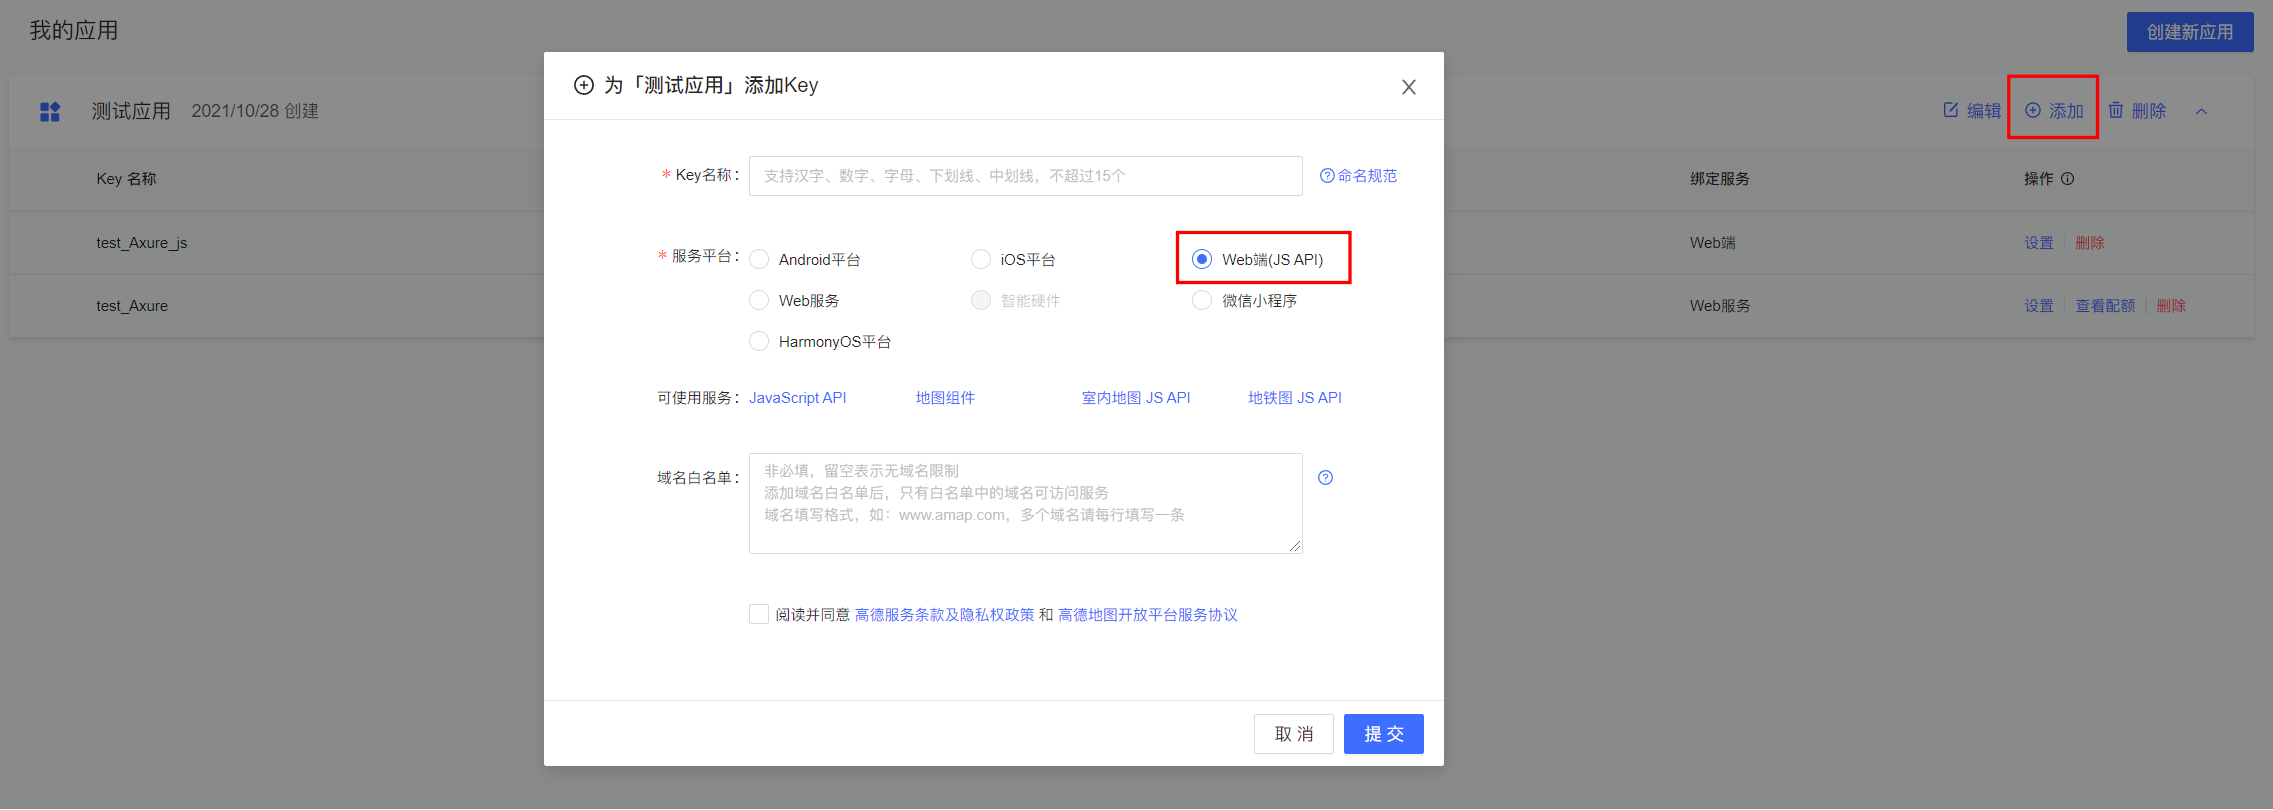Open 高德地图开放平台服务协议 link
This screenshot has height=810, width=2273.
click(x=1148, y=615)
